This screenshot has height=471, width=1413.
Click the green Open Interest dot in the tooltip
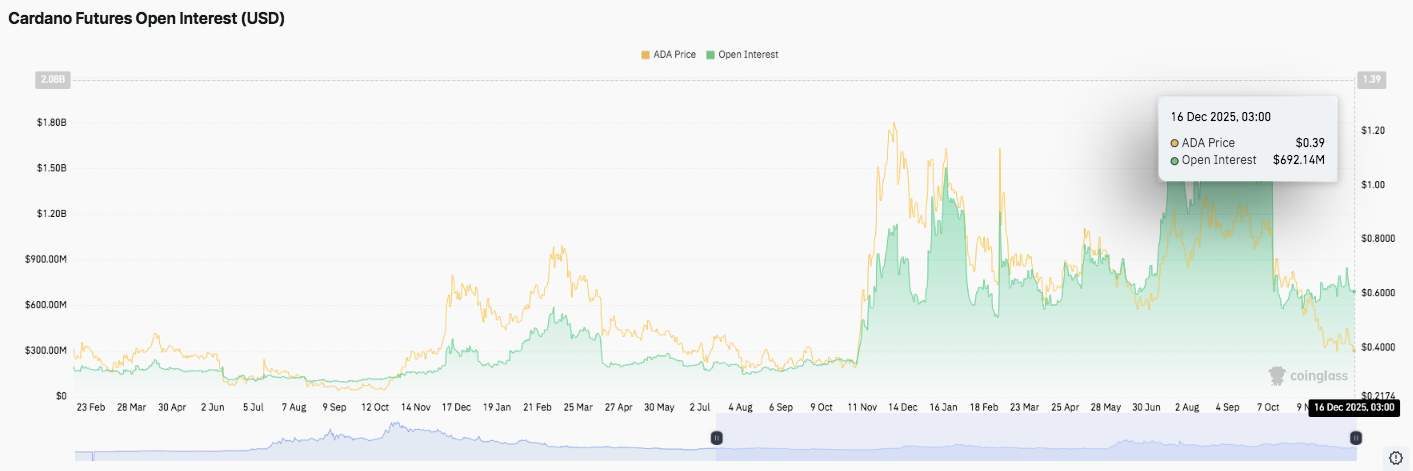point(1174,160)
